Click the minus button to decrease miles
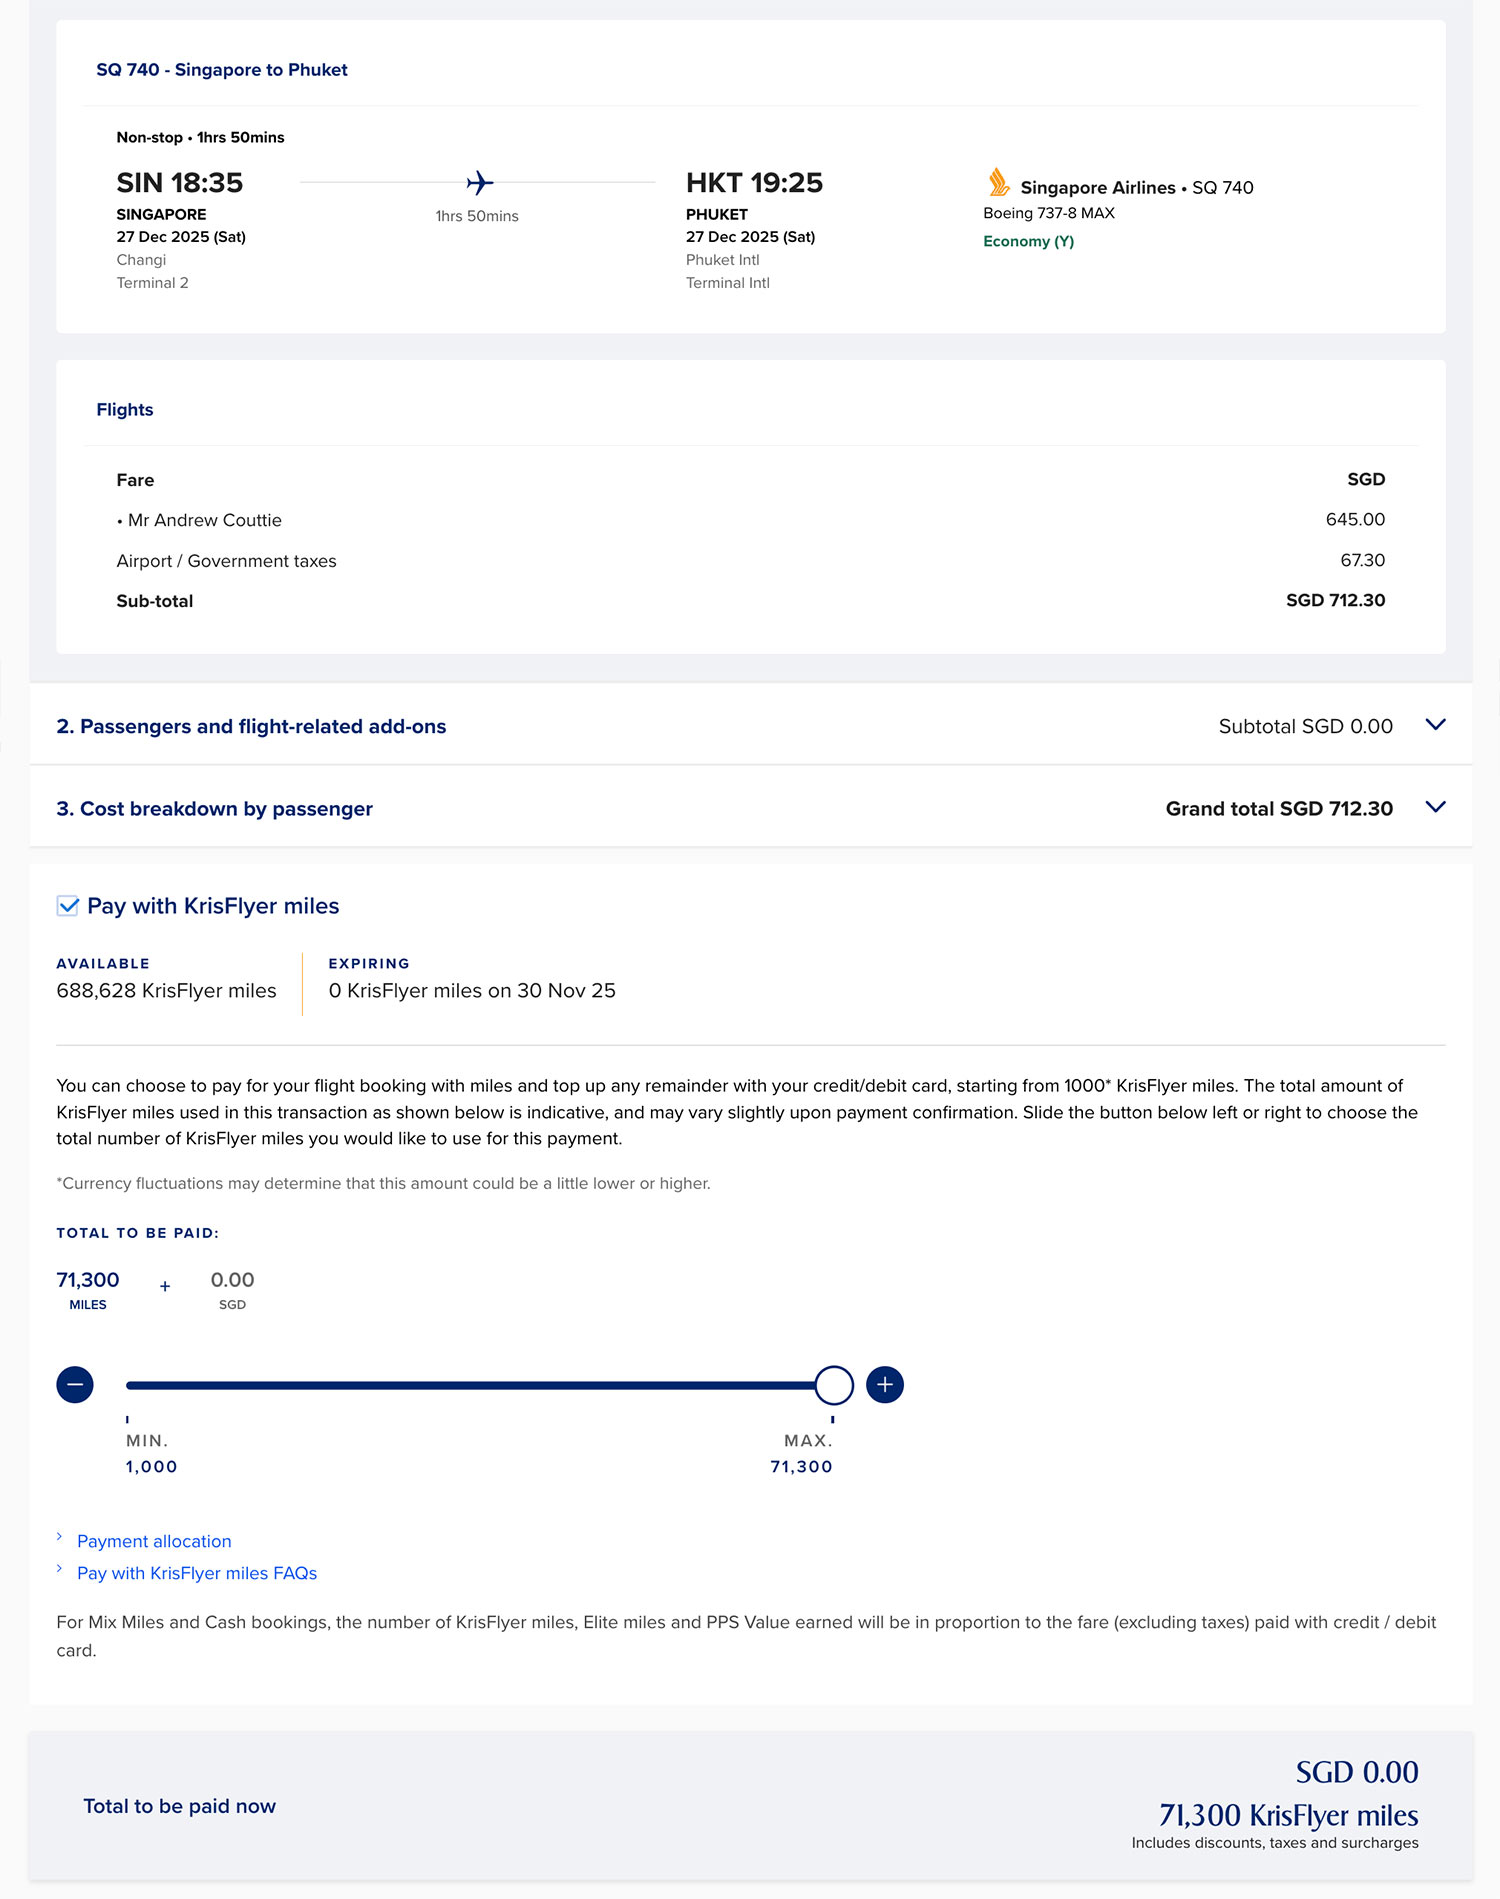1500x1899 pixels. 75,1385
